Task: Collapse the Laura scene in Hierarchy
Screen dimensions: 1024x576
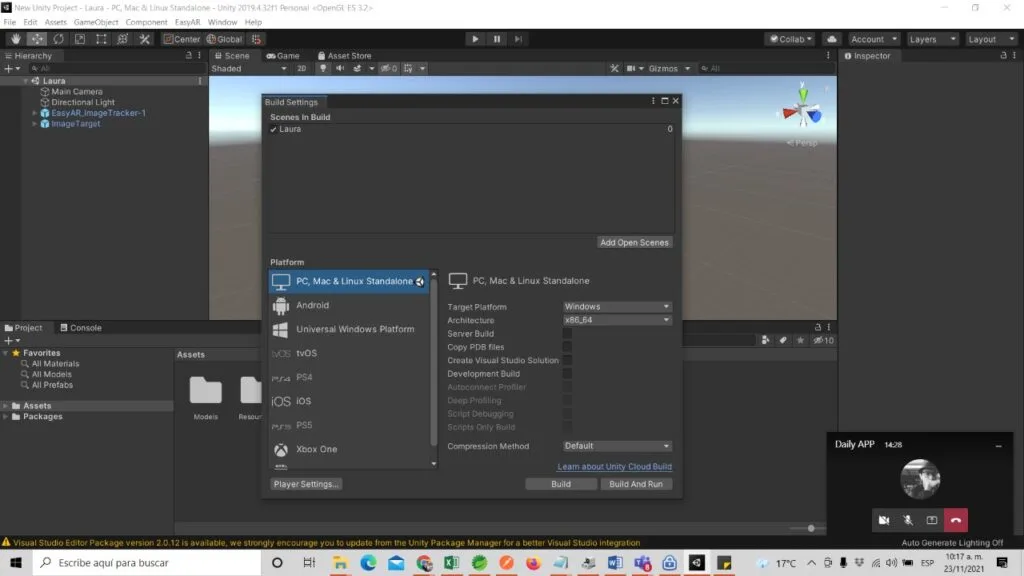Action: (x=26, y=81)
